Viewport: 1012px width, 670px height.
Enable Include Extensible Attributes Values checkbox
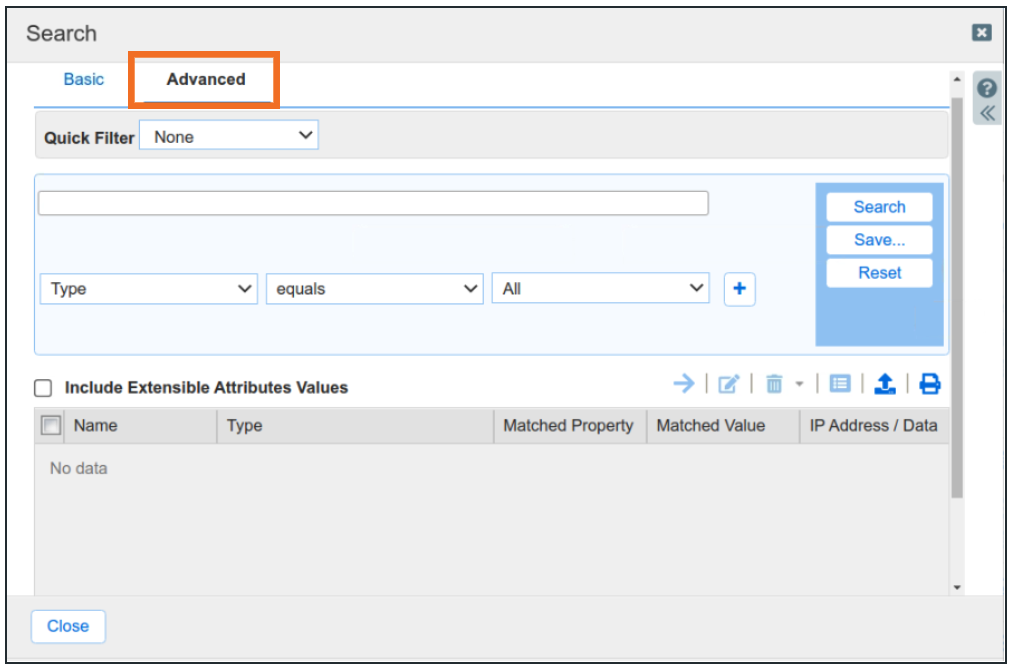(x=43, y=388)
